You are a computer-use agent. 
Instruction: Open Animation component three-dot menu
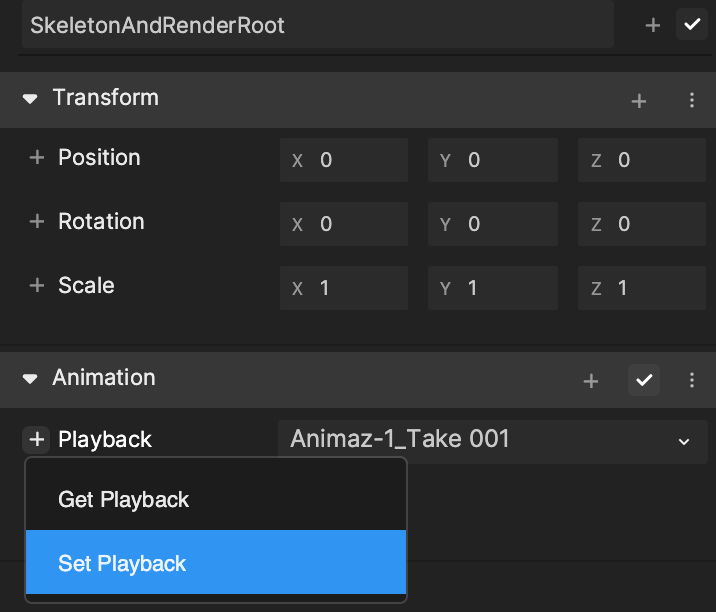(x=692, y=380)
